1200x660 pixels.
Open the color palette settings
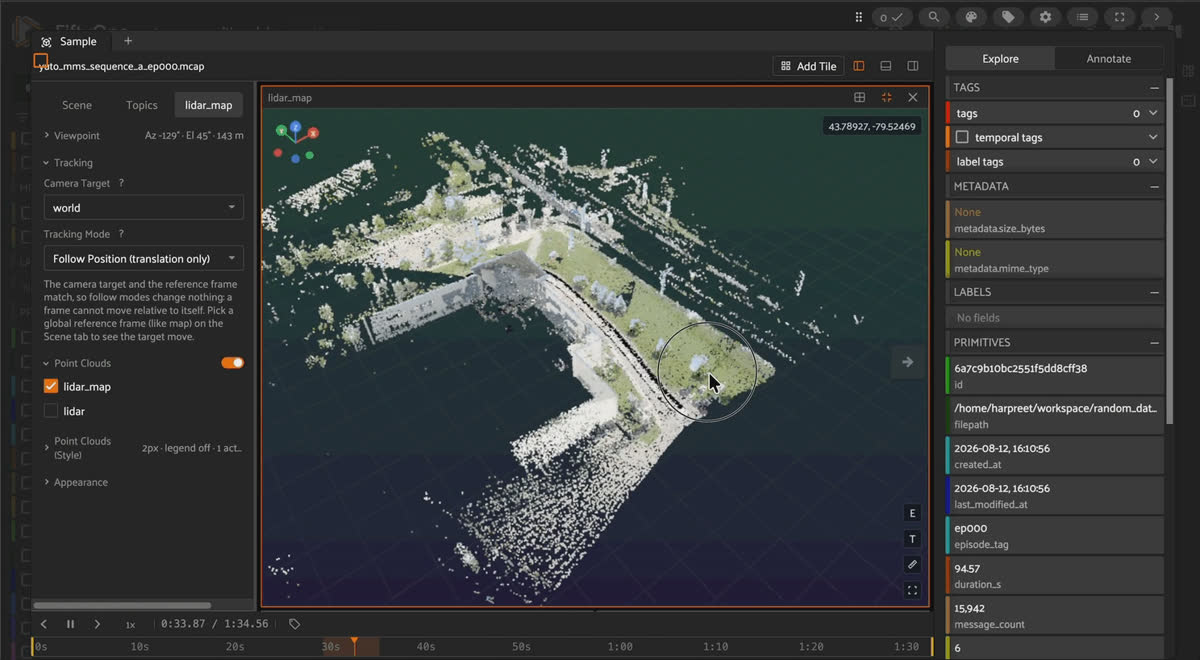click(970, 17)
